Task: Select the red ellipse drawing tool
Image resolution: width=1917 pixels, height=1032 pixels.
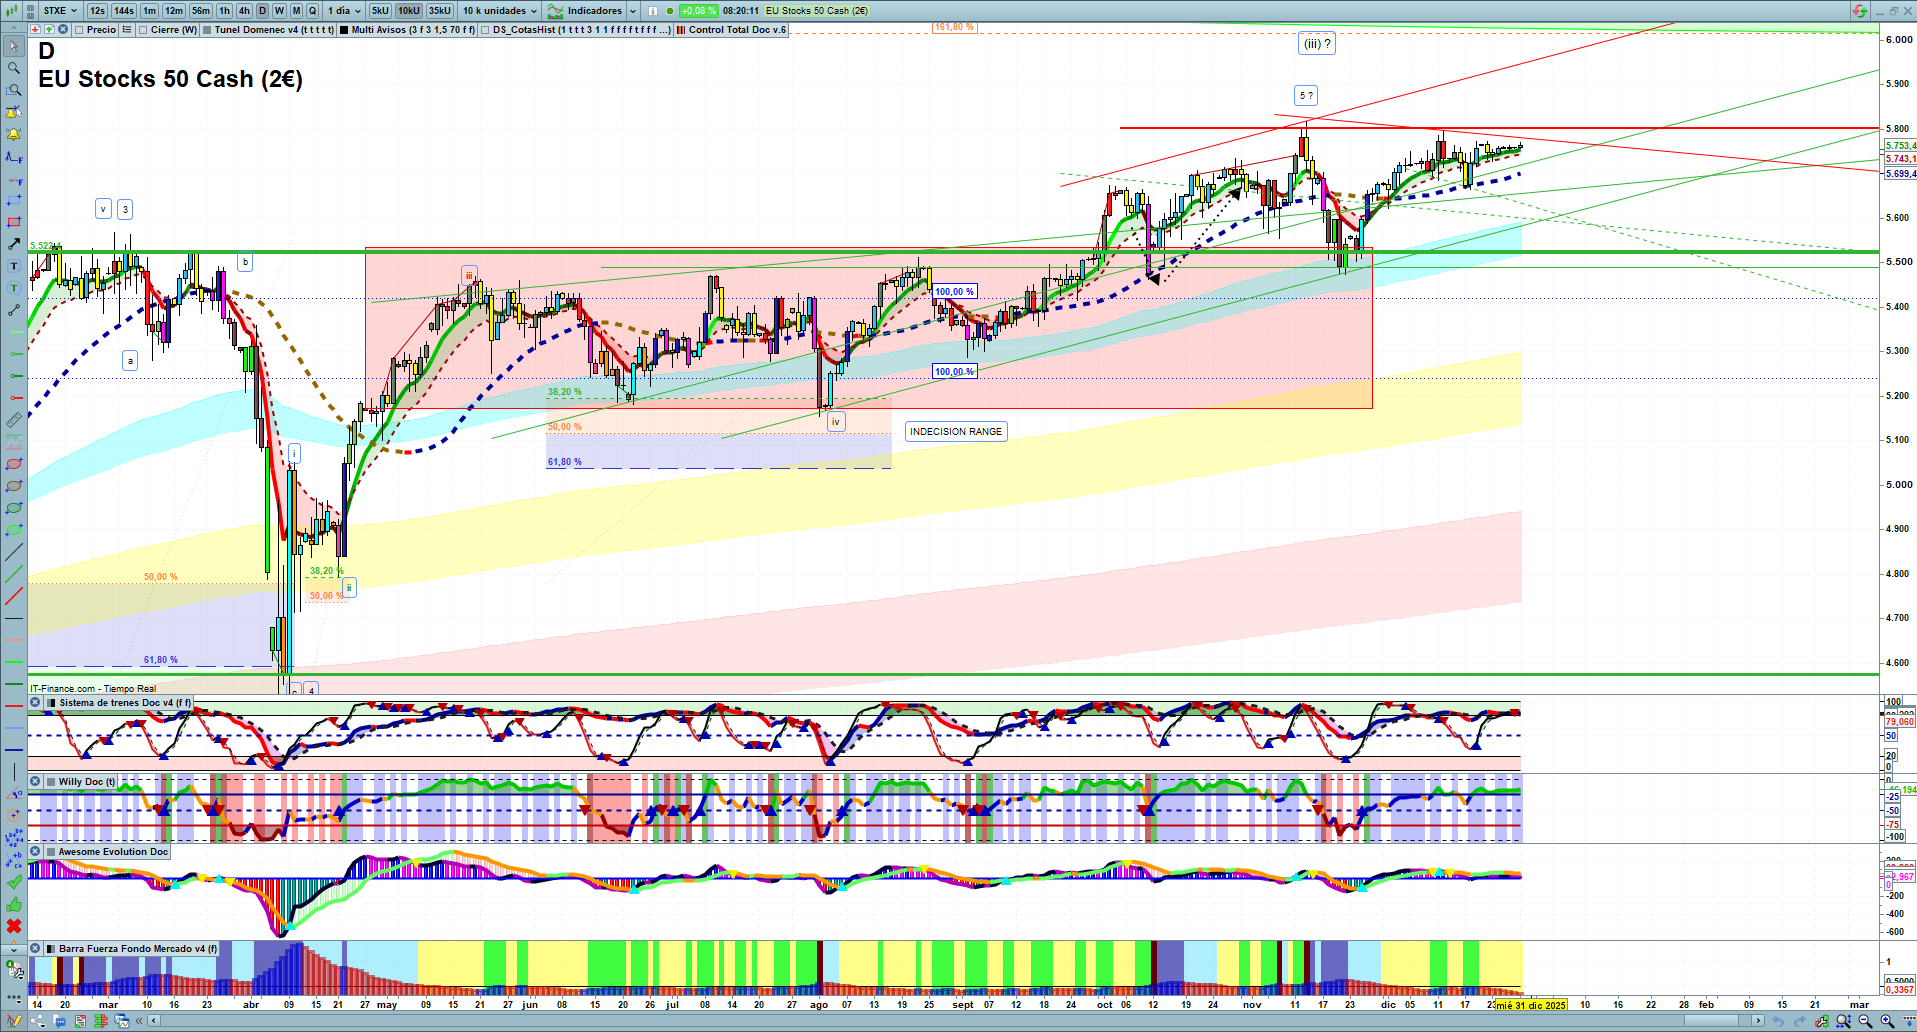Action: click(x=14, y=464)
